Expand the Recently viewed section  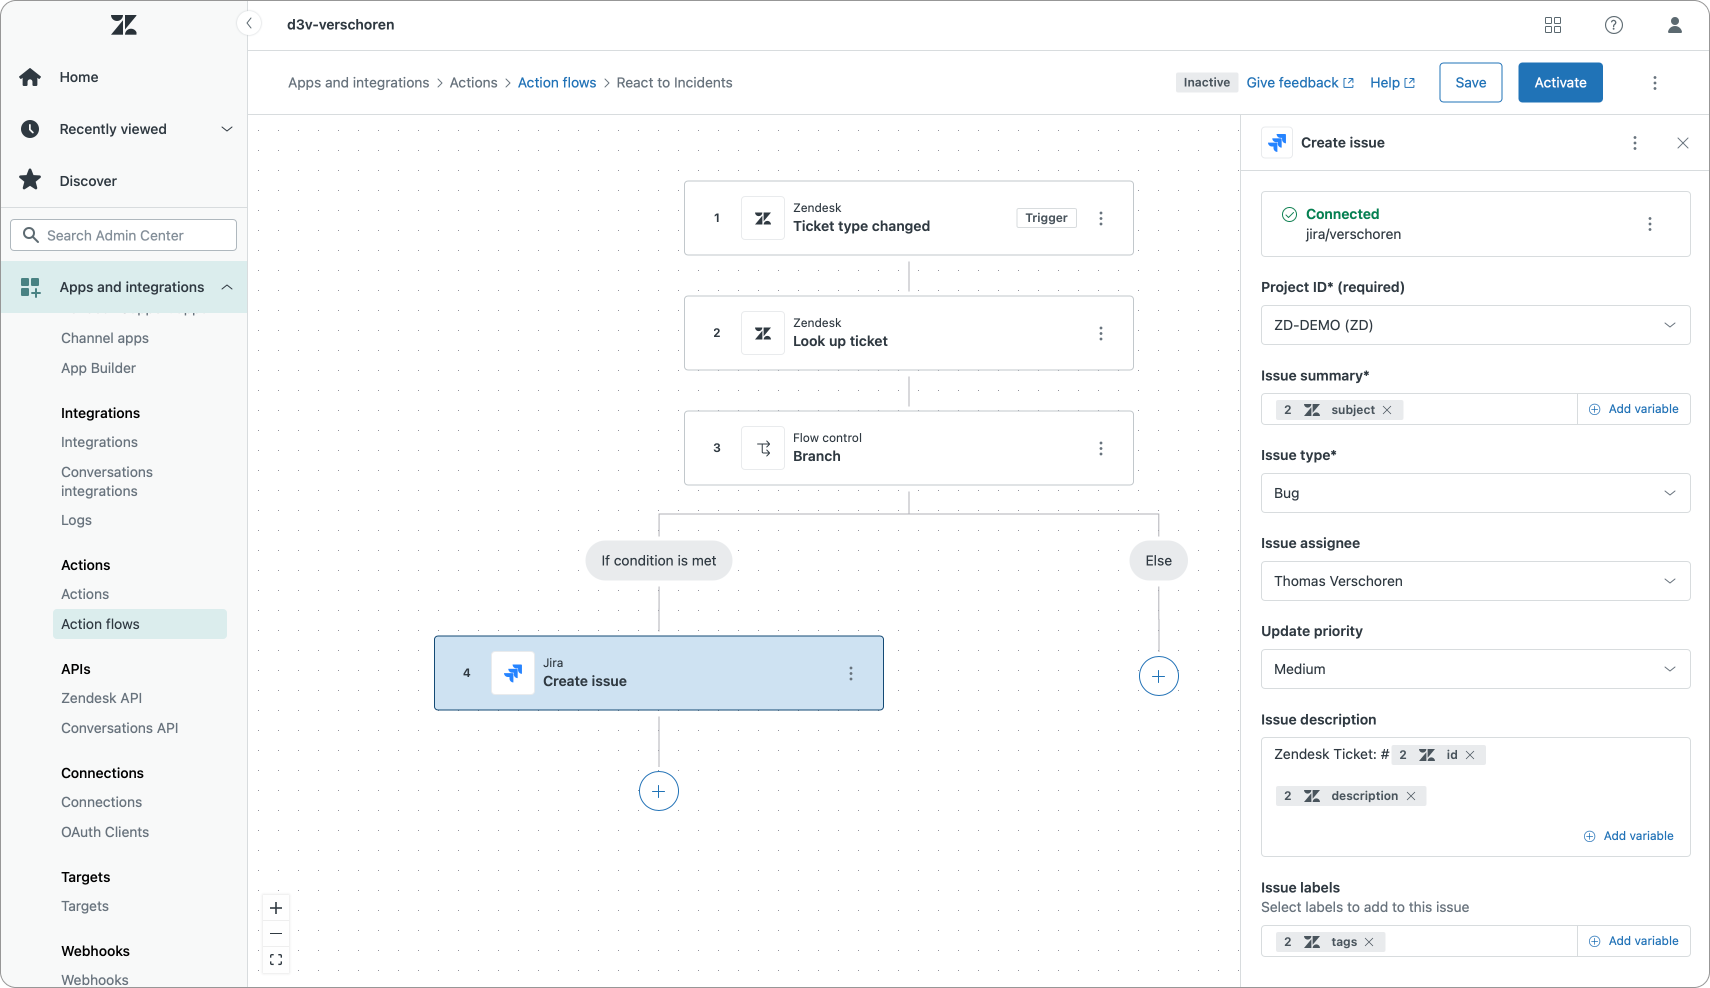(x=227, y=129)
